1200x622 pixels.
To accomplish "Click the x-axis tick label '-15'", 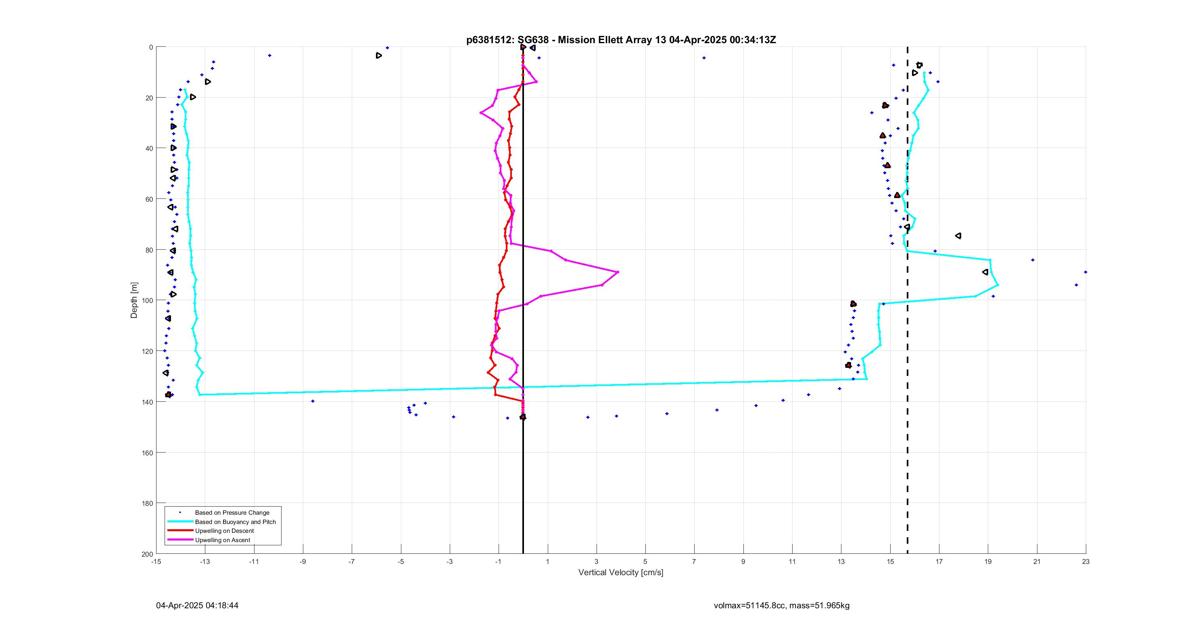I will pos(156,562).
